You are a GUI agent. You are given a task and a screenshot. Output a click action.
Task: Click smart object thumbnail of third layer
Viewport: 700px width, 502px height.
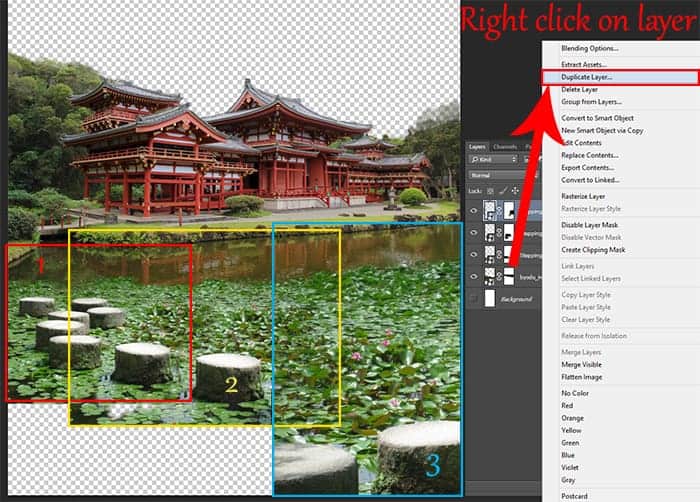click(x=490, y=255)
